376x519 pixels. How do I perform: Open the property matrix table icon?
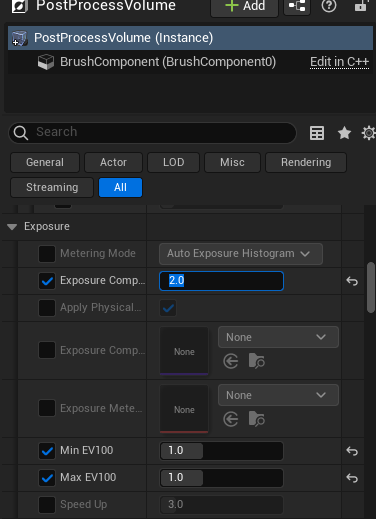317,133
